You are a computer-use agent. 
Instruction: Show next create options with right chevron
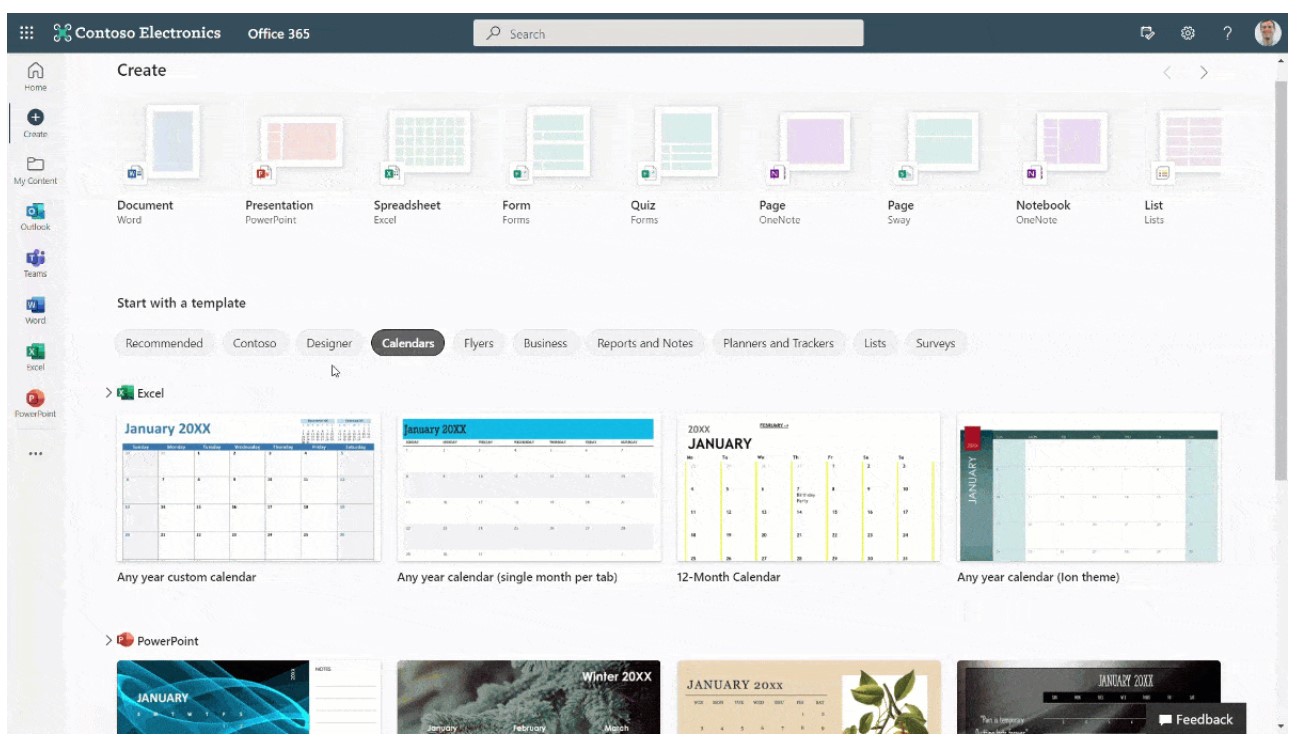tap(1204, 72)
